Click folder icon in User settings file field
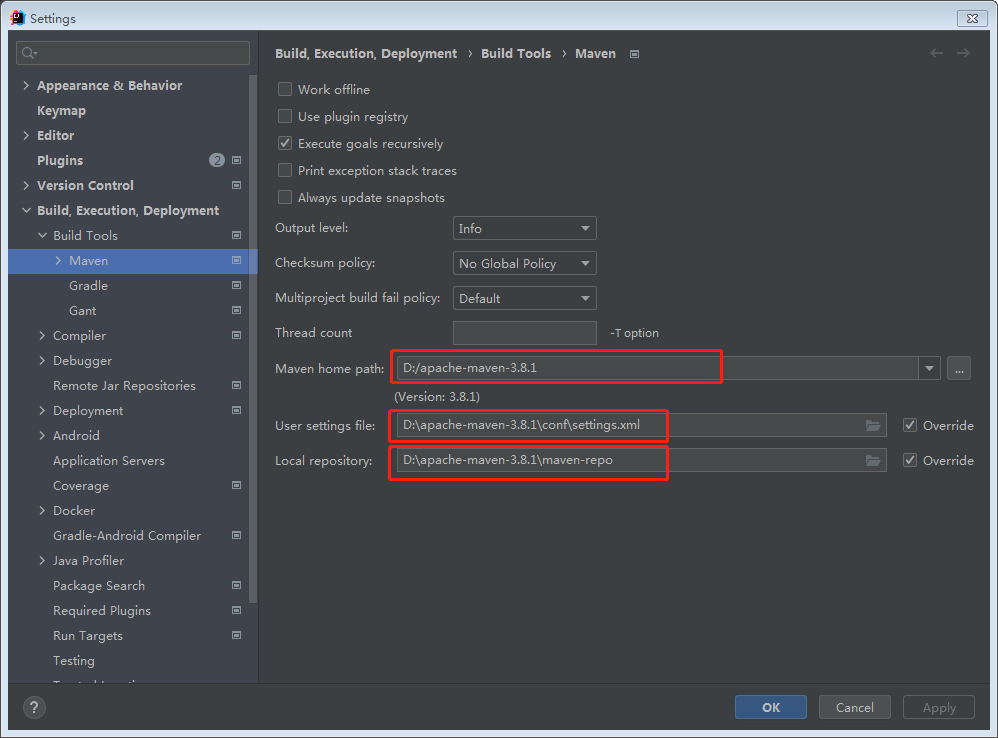The image size is (998, 738). (x=873, y=426)
